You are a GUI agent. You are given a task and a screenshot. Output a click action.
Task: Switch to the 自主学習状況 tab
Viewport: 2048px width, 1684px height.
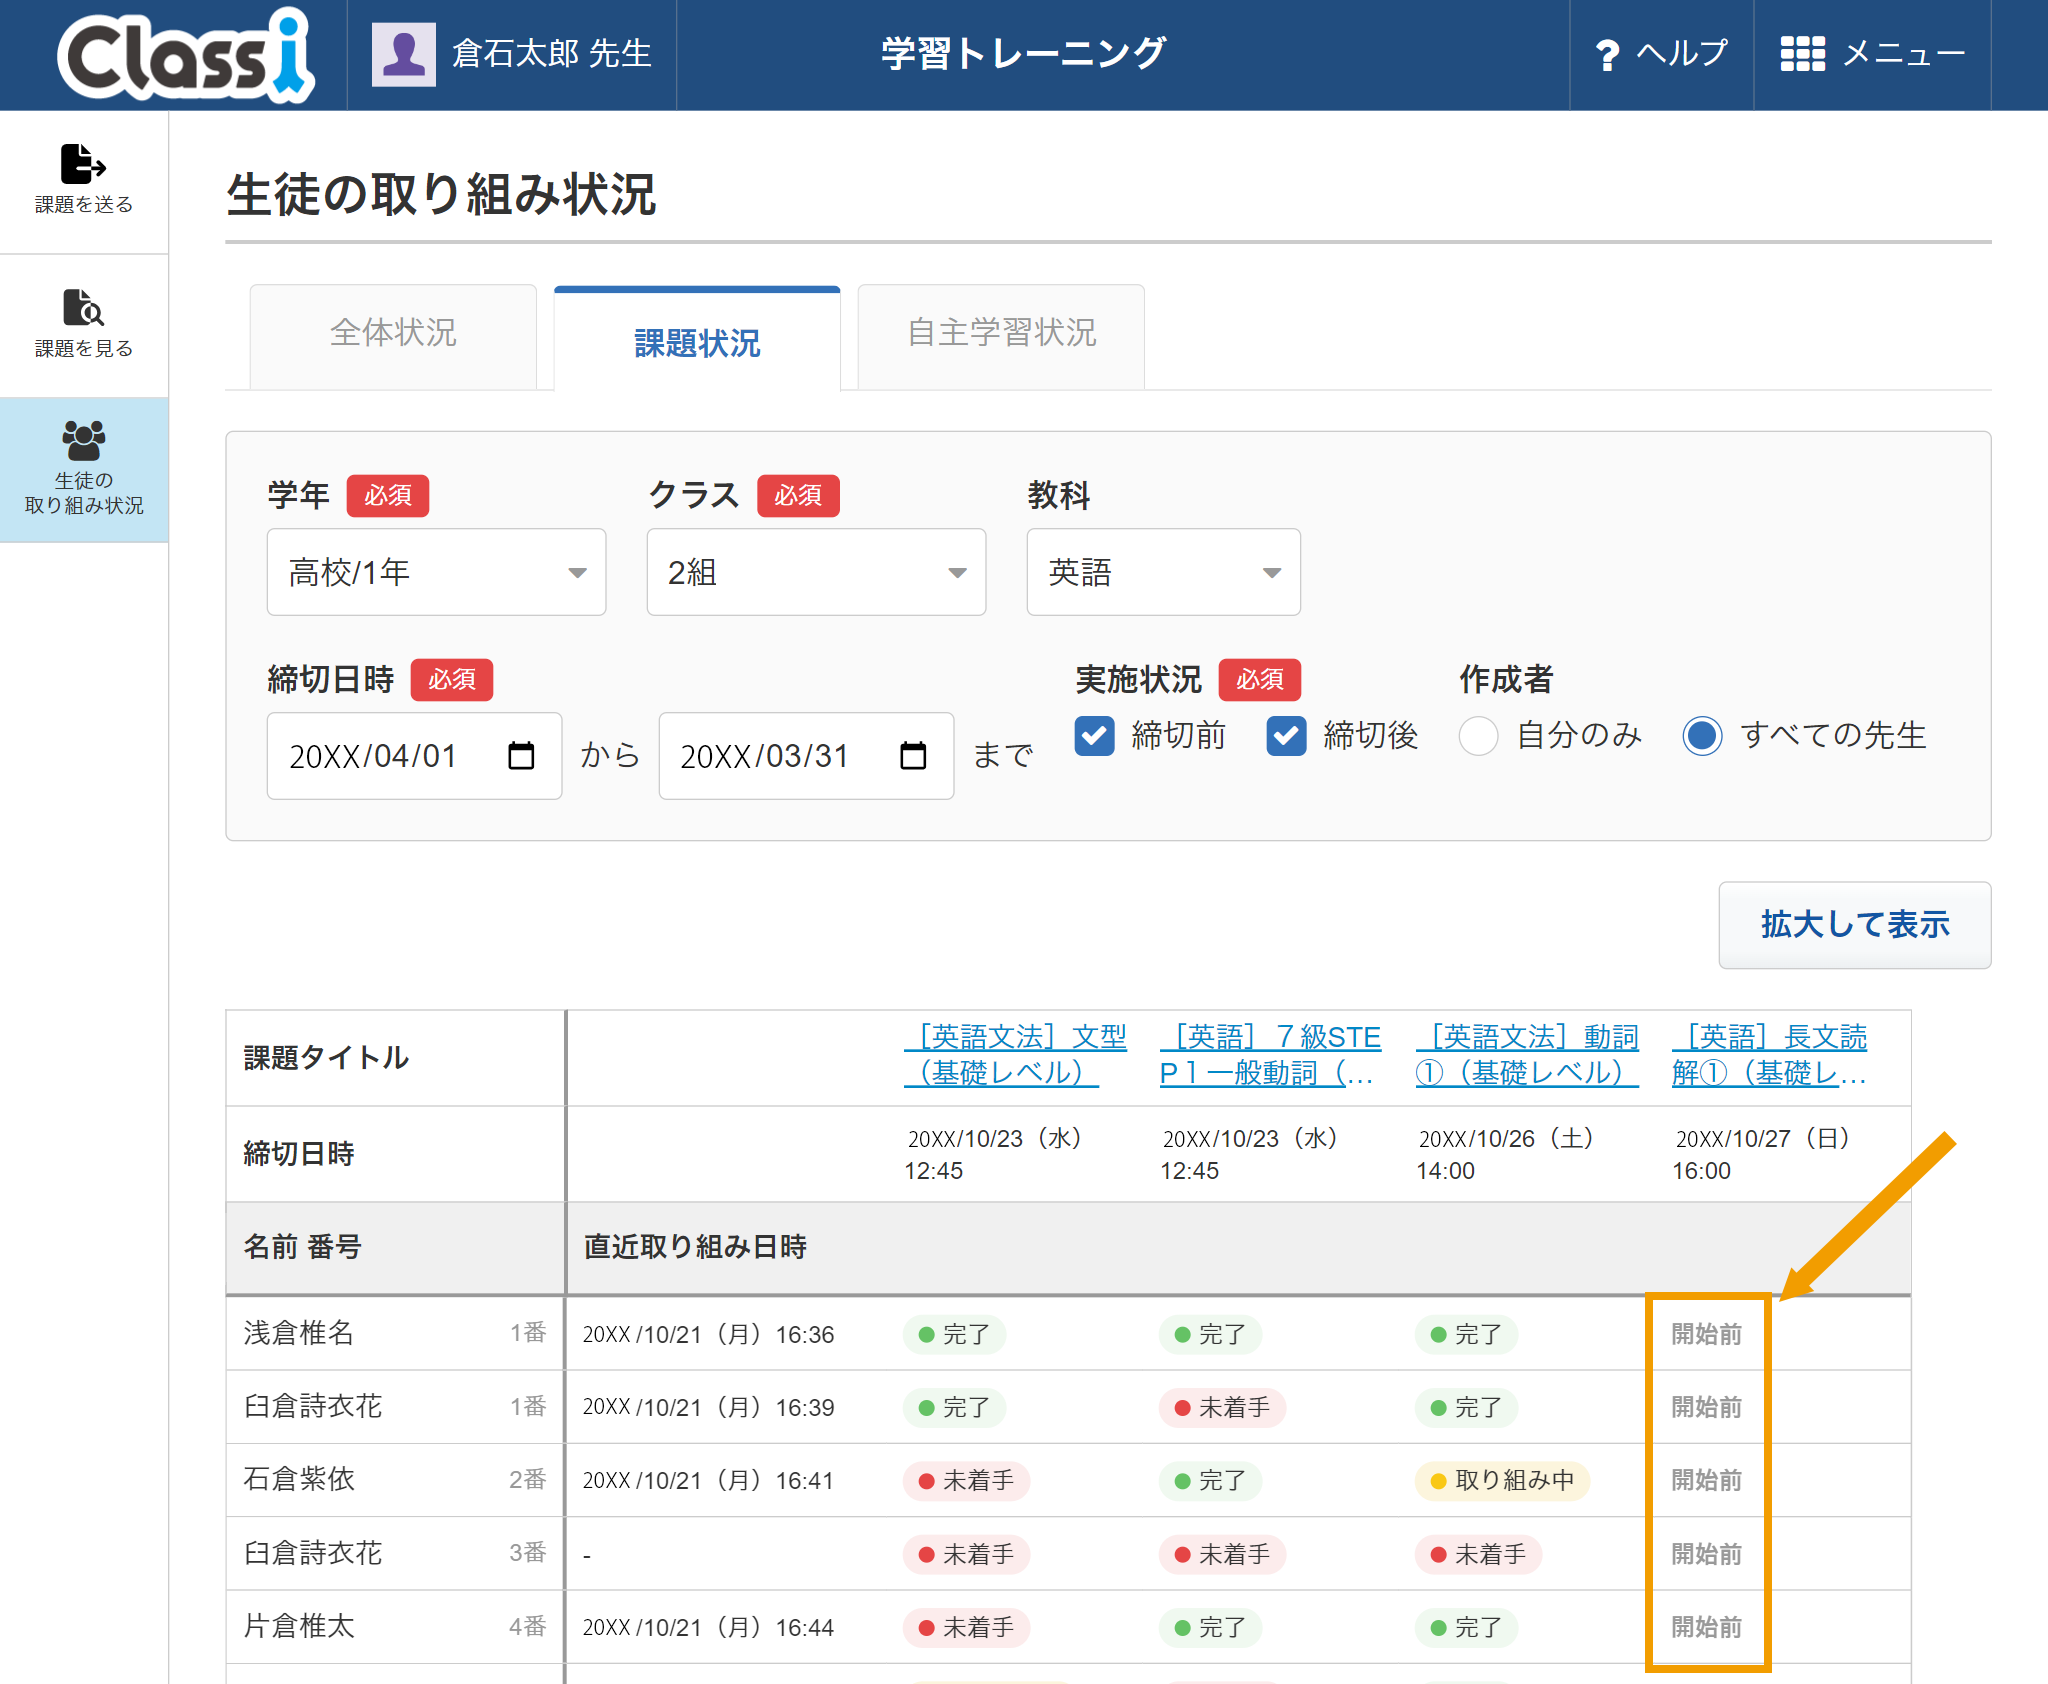(x=1001, y=335)
